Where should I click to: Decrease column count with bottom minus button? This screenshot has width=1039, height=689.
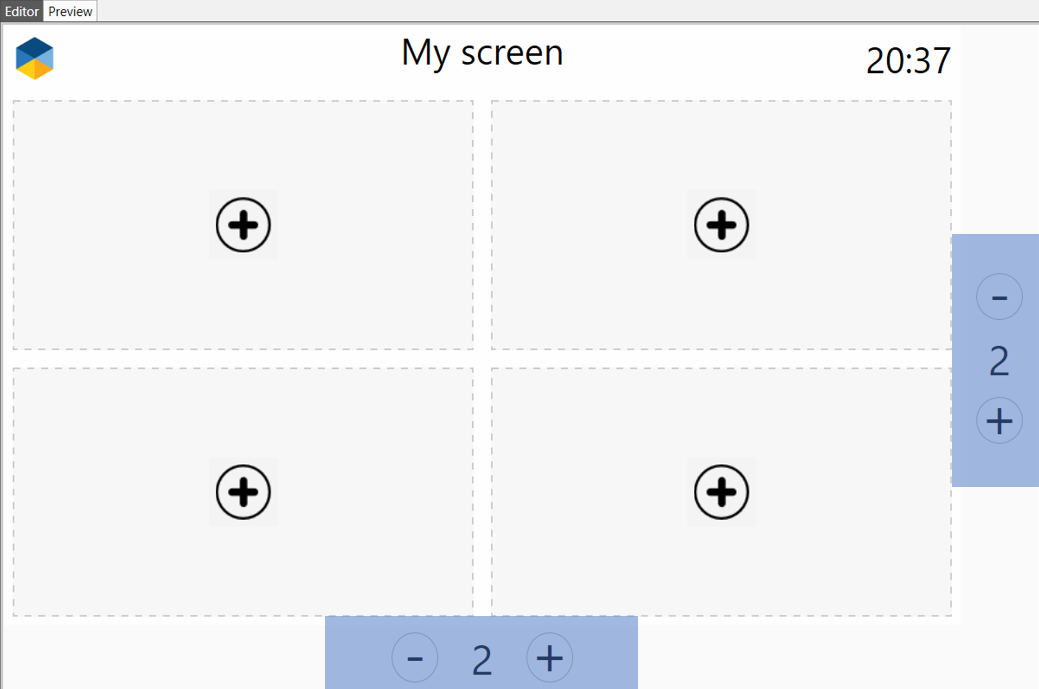pyautogui.click(x=415, y=658)
